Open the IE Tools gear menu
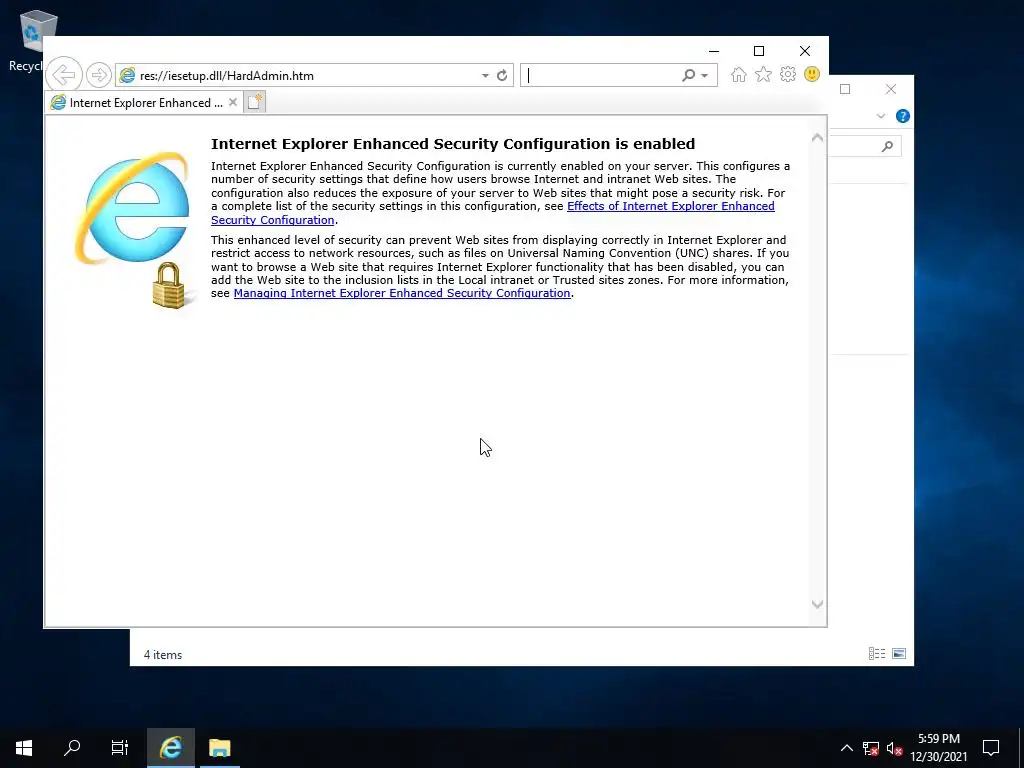 tap(788, 74)
